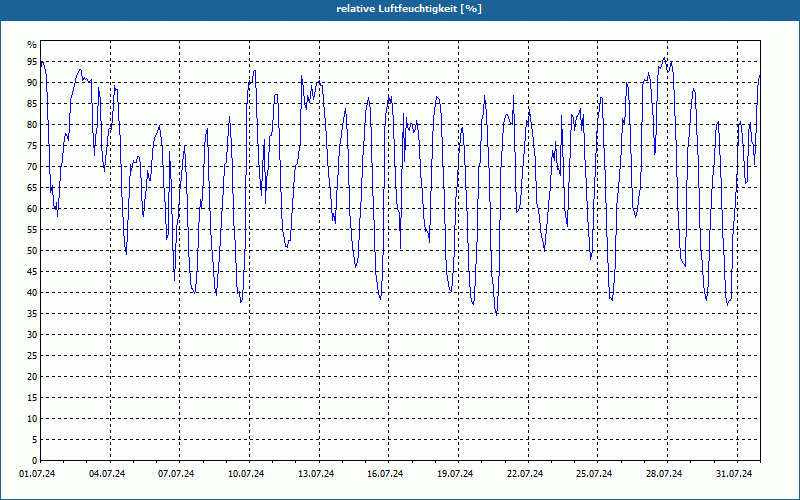Screen dimensions: 800x500
Task: Select the date label 28.07.24
Action: (664, 474)
